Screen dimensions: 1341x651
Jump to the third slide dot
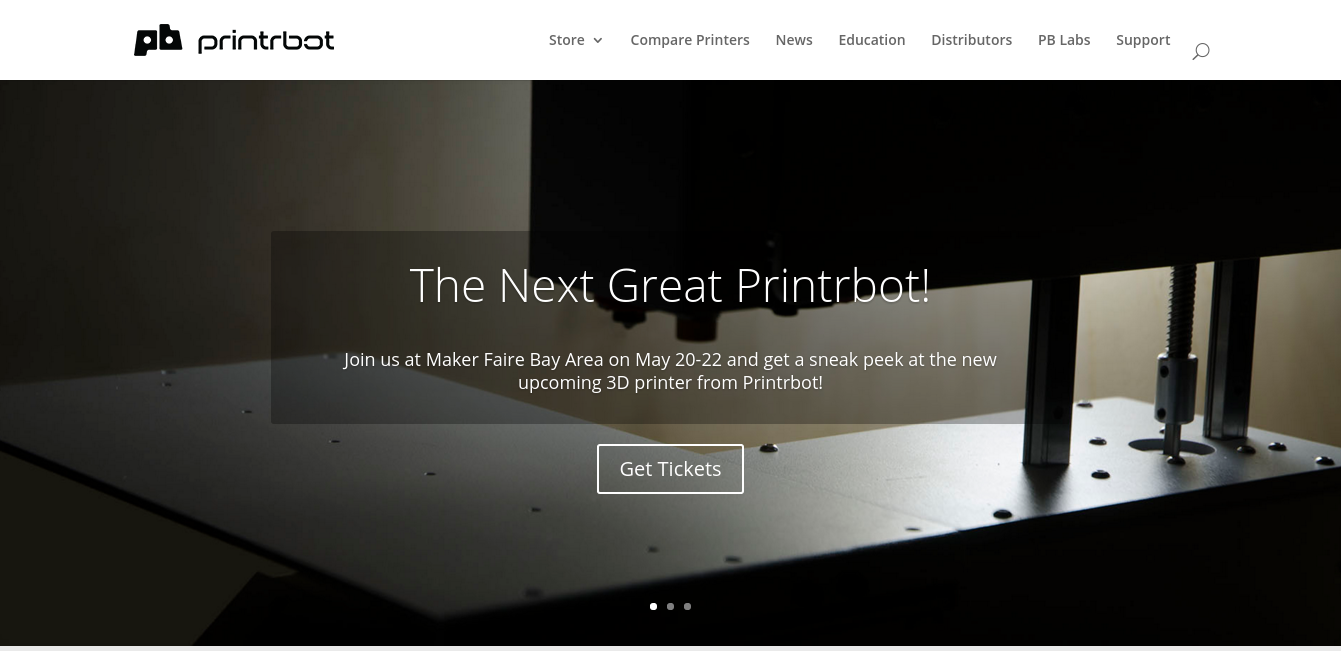point(687,606)
